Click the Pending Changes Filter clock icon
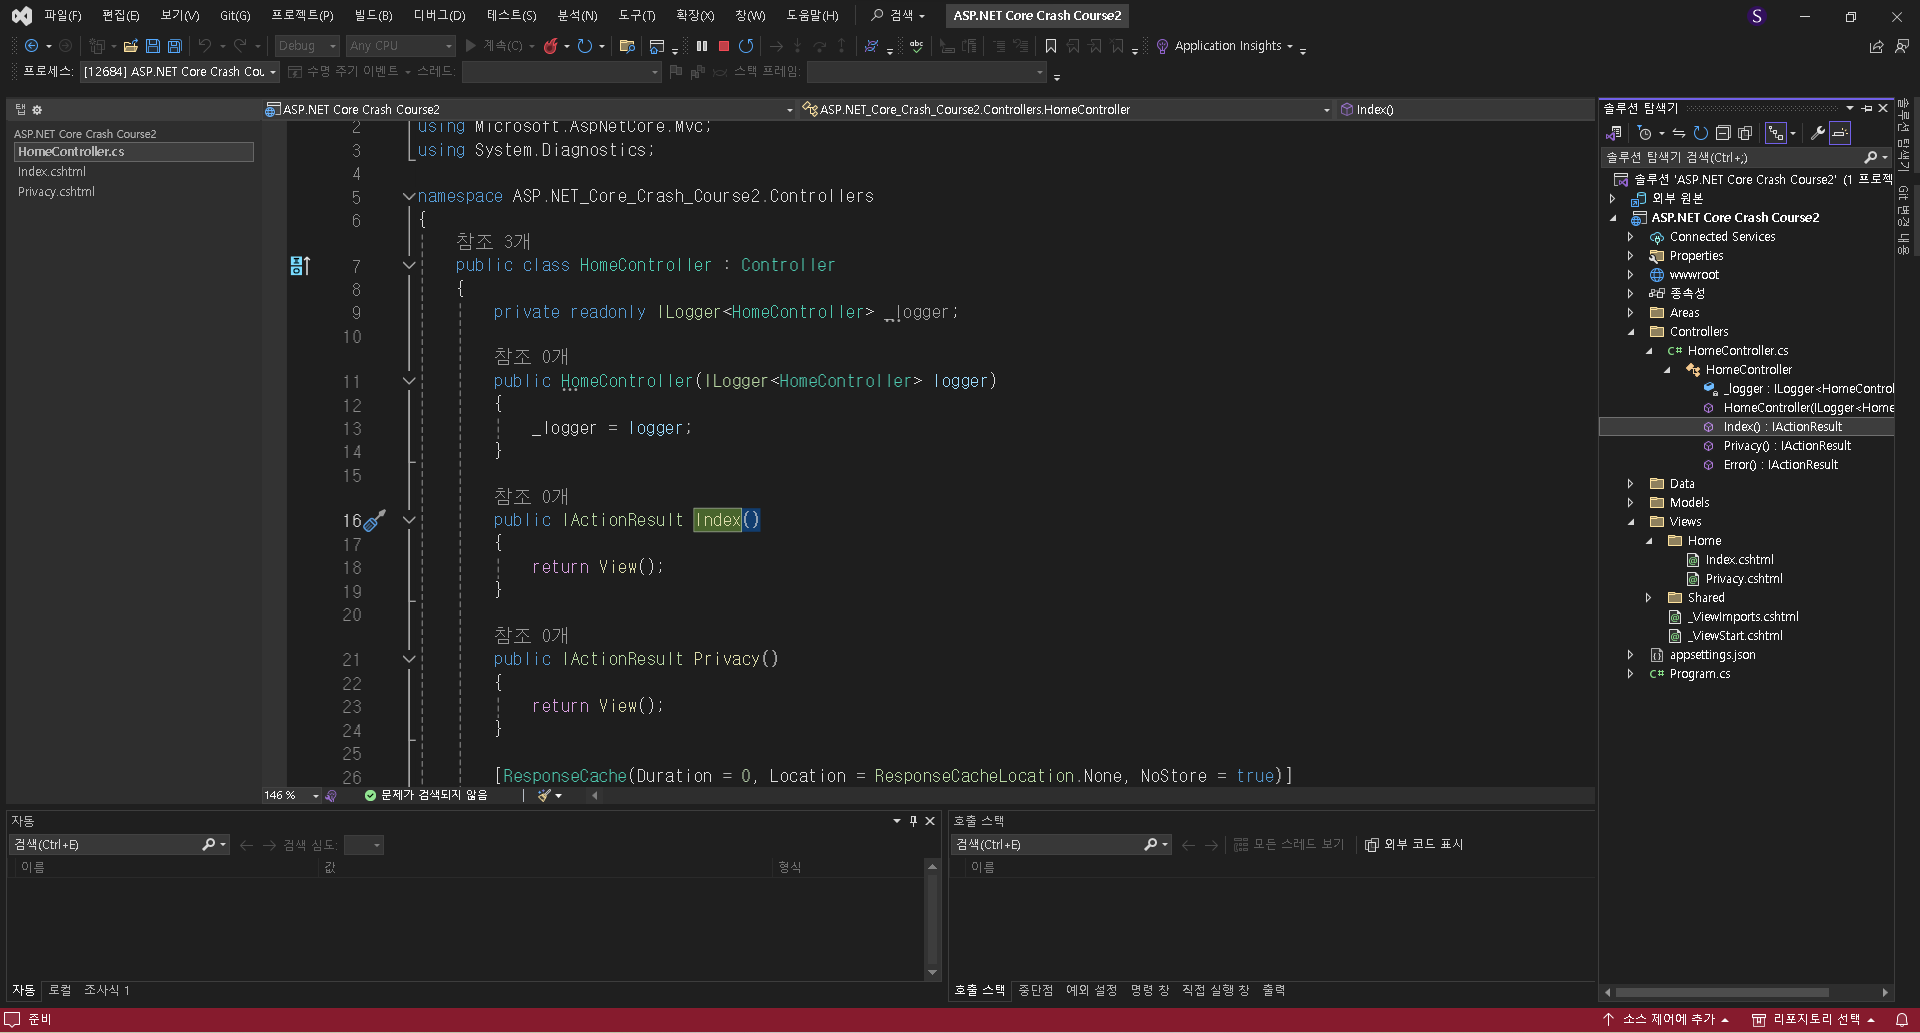The image size is (1920, 1033). [x=1645, y=133]
